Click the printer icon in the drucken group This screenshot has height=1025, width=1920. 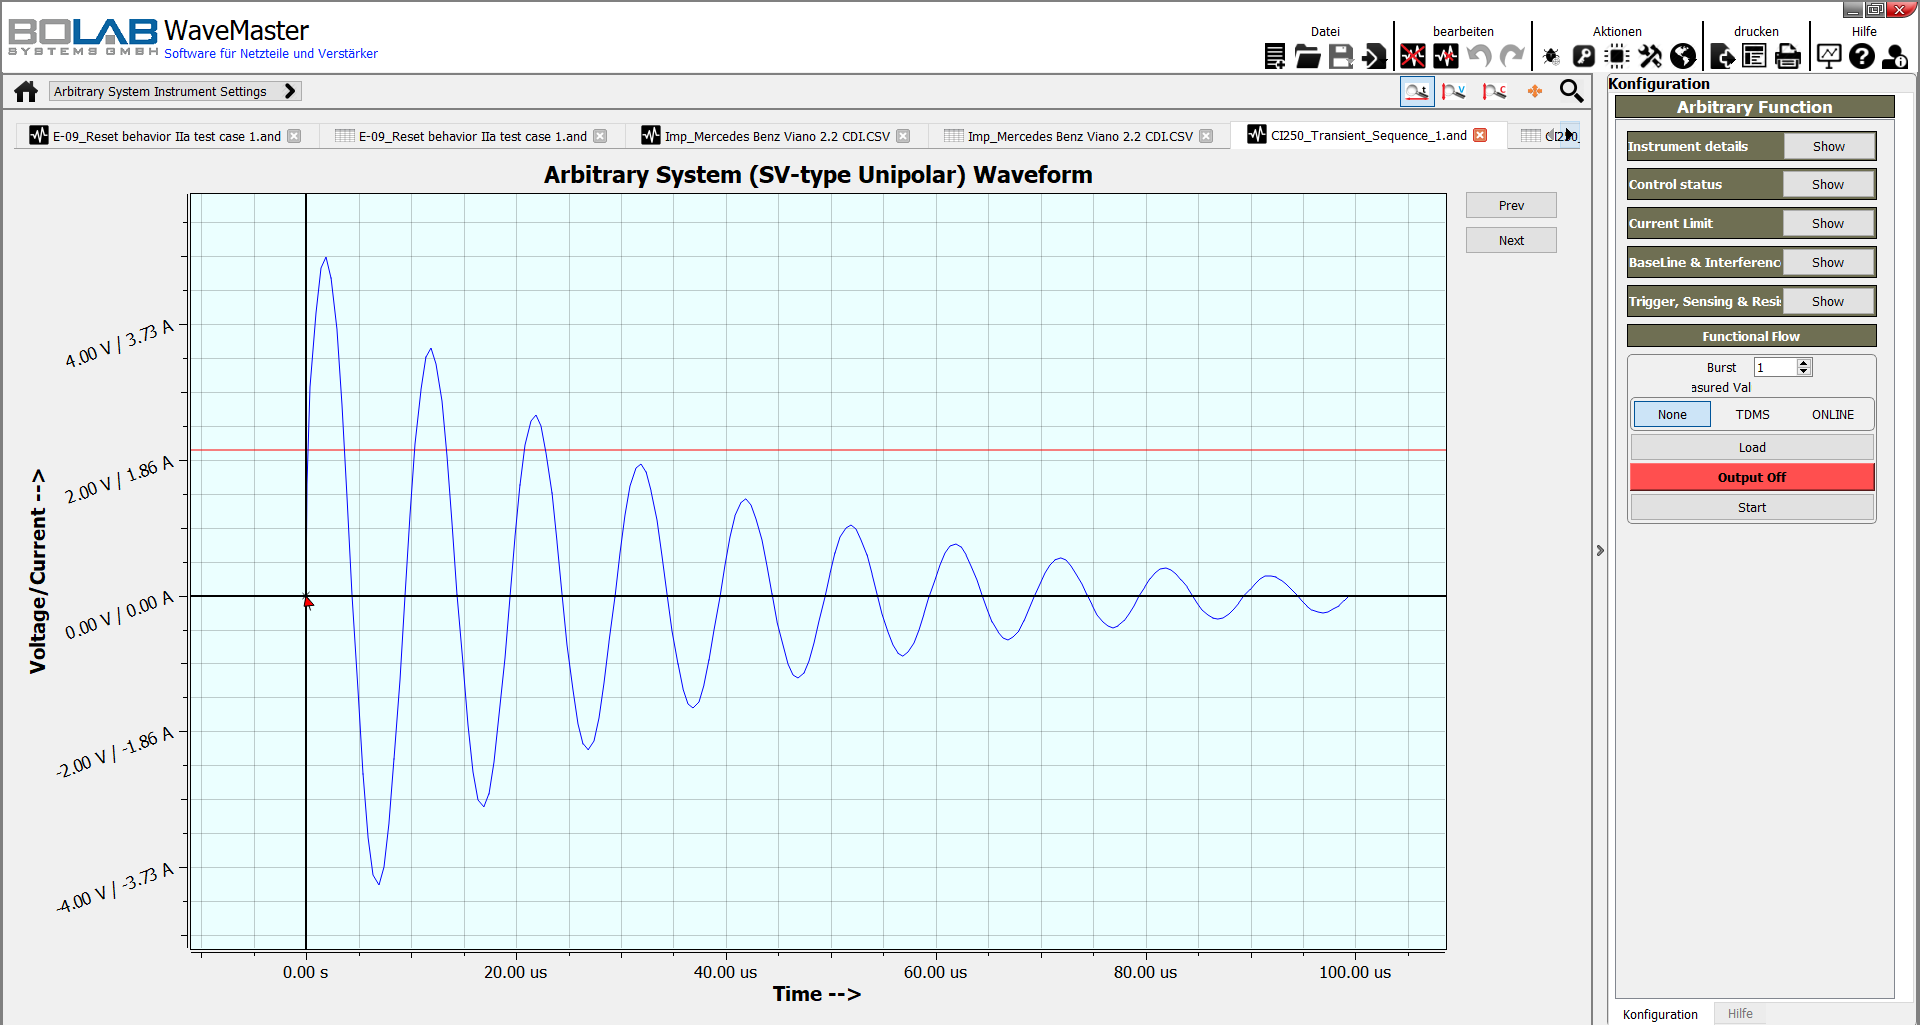1788,57
